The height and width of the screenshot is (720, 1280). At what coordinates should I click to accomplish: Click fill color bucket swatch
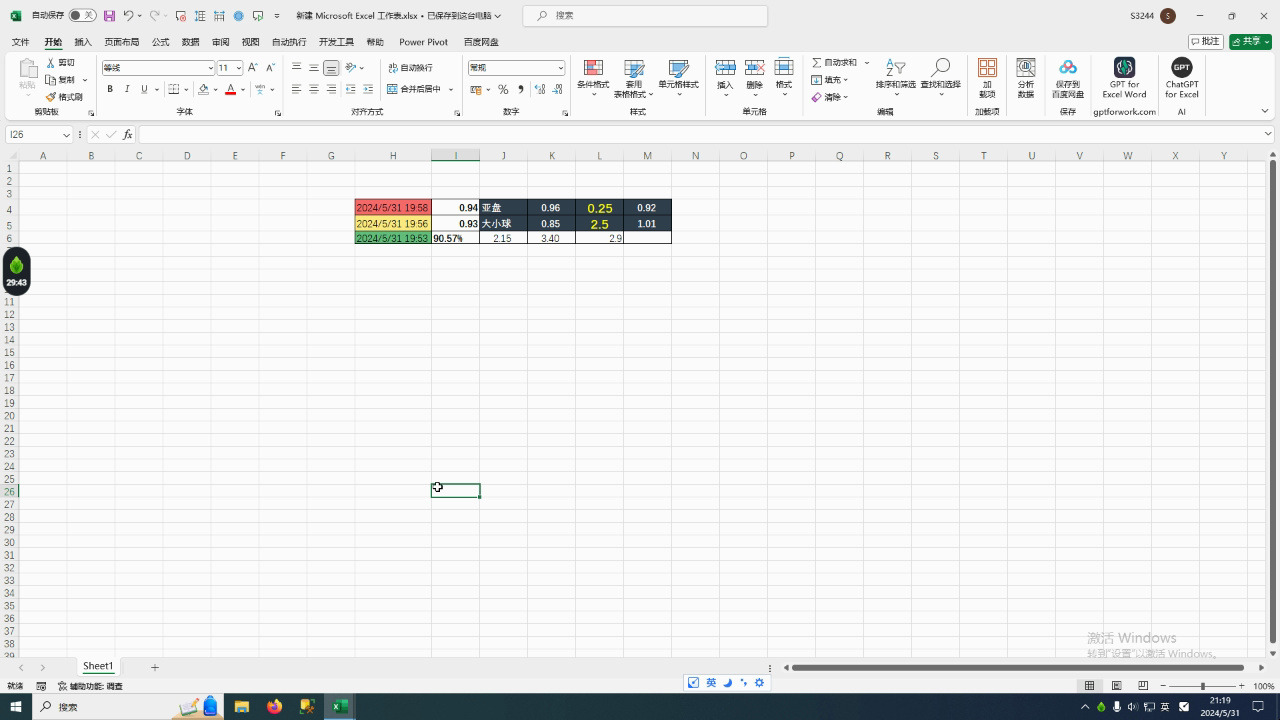pos(203,89)
